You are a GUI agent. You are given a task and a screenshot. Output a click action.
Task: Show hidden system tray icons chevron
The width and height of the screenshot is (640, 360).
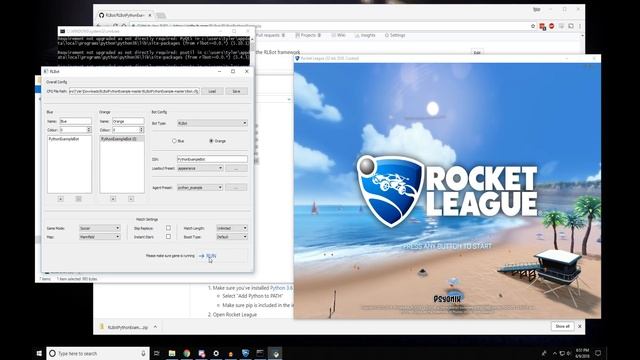(x=554, y=353)
